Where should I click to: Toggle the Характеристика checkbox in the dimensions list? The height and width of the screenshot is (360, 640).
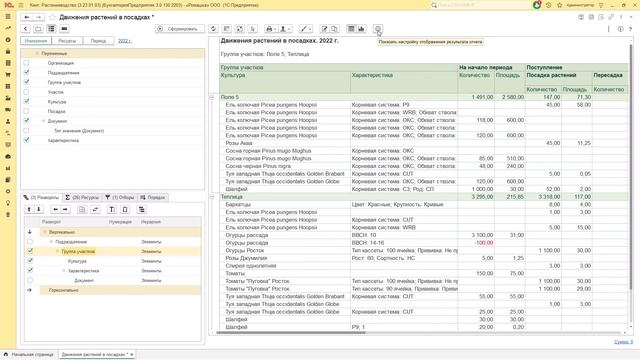(27, 140)
